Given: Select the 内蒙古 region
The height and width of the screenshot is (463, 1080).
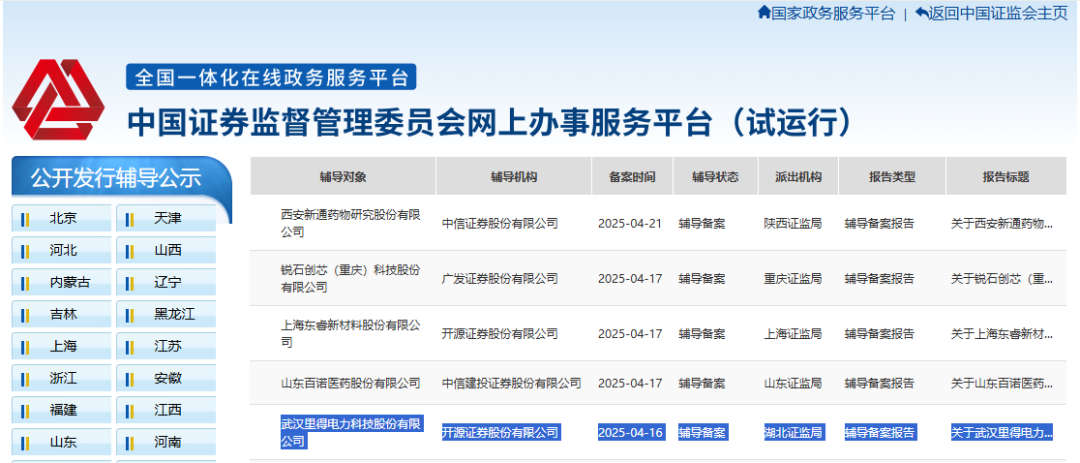Looking at the screenshot, I should 61,282.
